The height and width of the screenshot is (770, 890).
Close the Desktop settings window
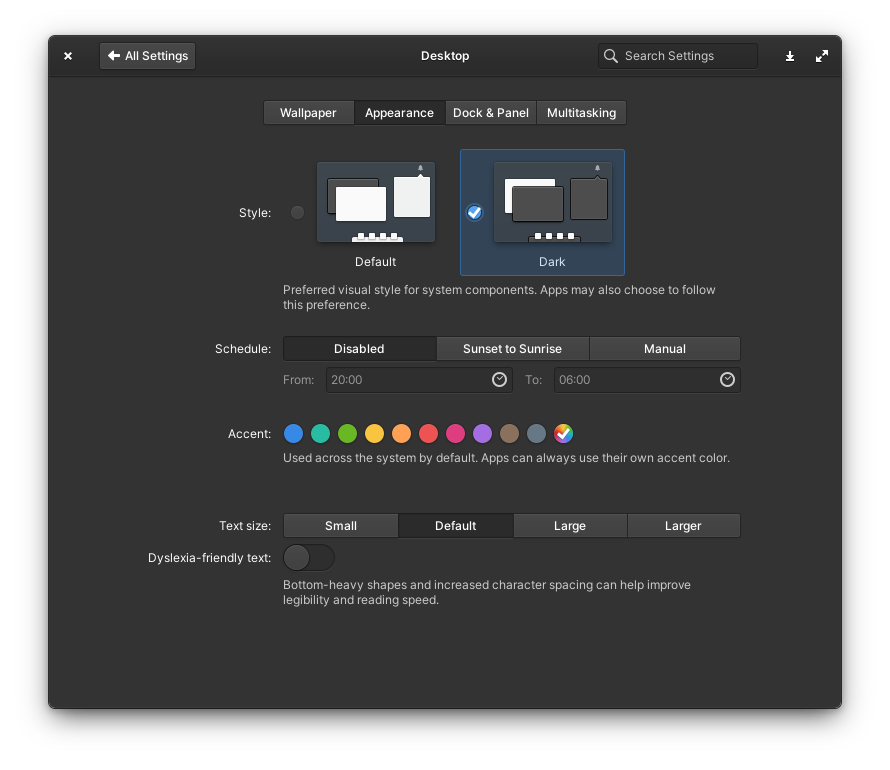point(68,56)
